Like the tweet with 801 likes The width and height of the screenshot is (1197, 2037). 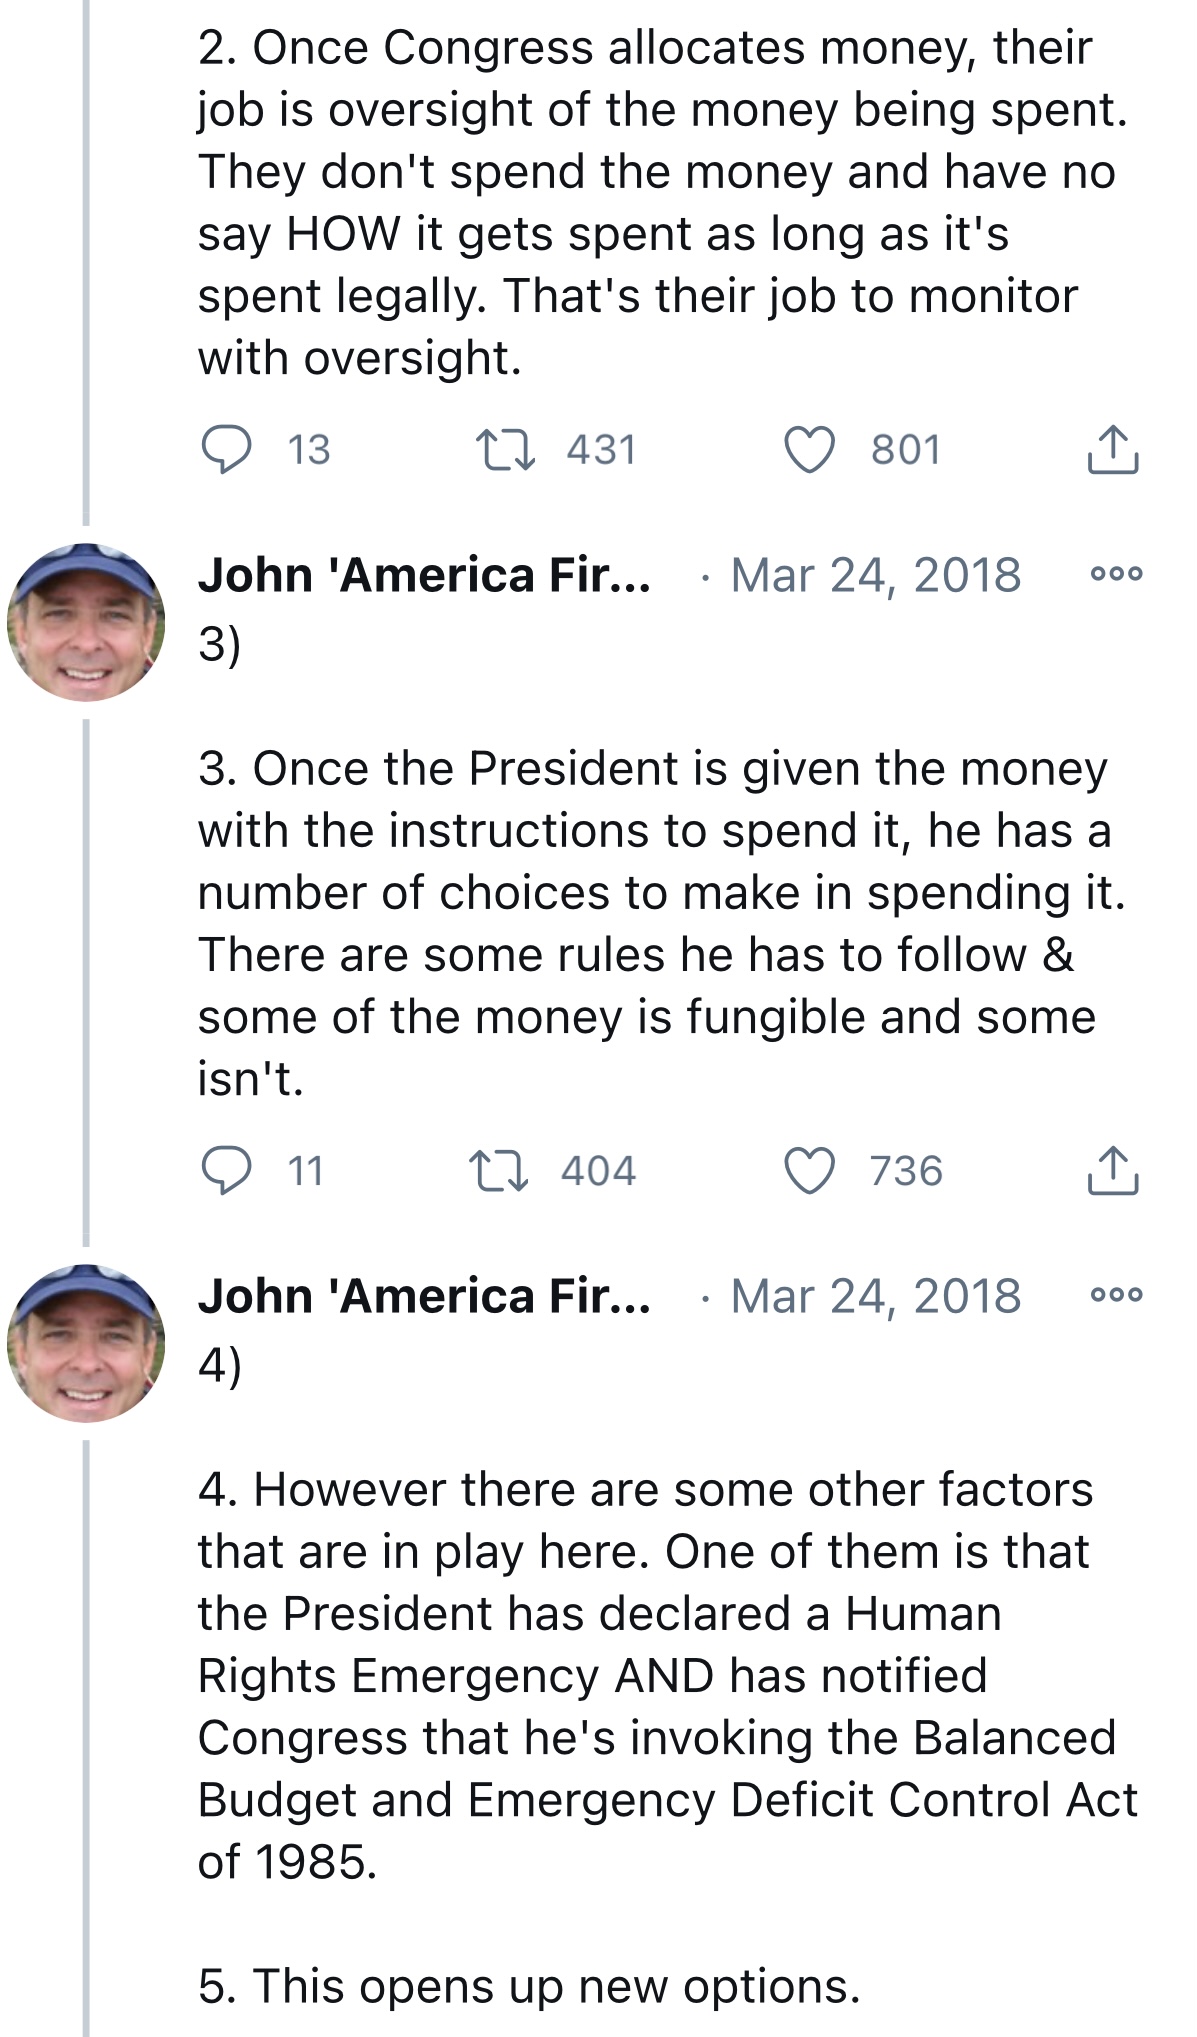pos(808,449)
